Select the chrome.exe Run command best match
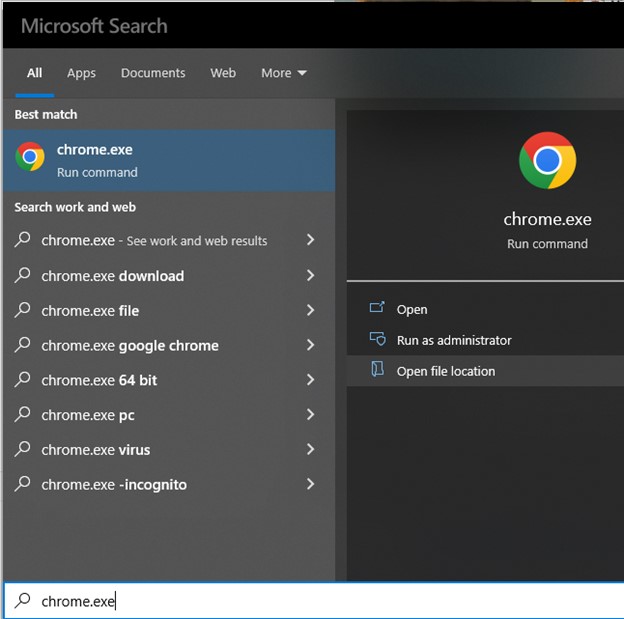The width and height of the screenshot is (624, 619). pyautogui.click(x=169, y=160)
